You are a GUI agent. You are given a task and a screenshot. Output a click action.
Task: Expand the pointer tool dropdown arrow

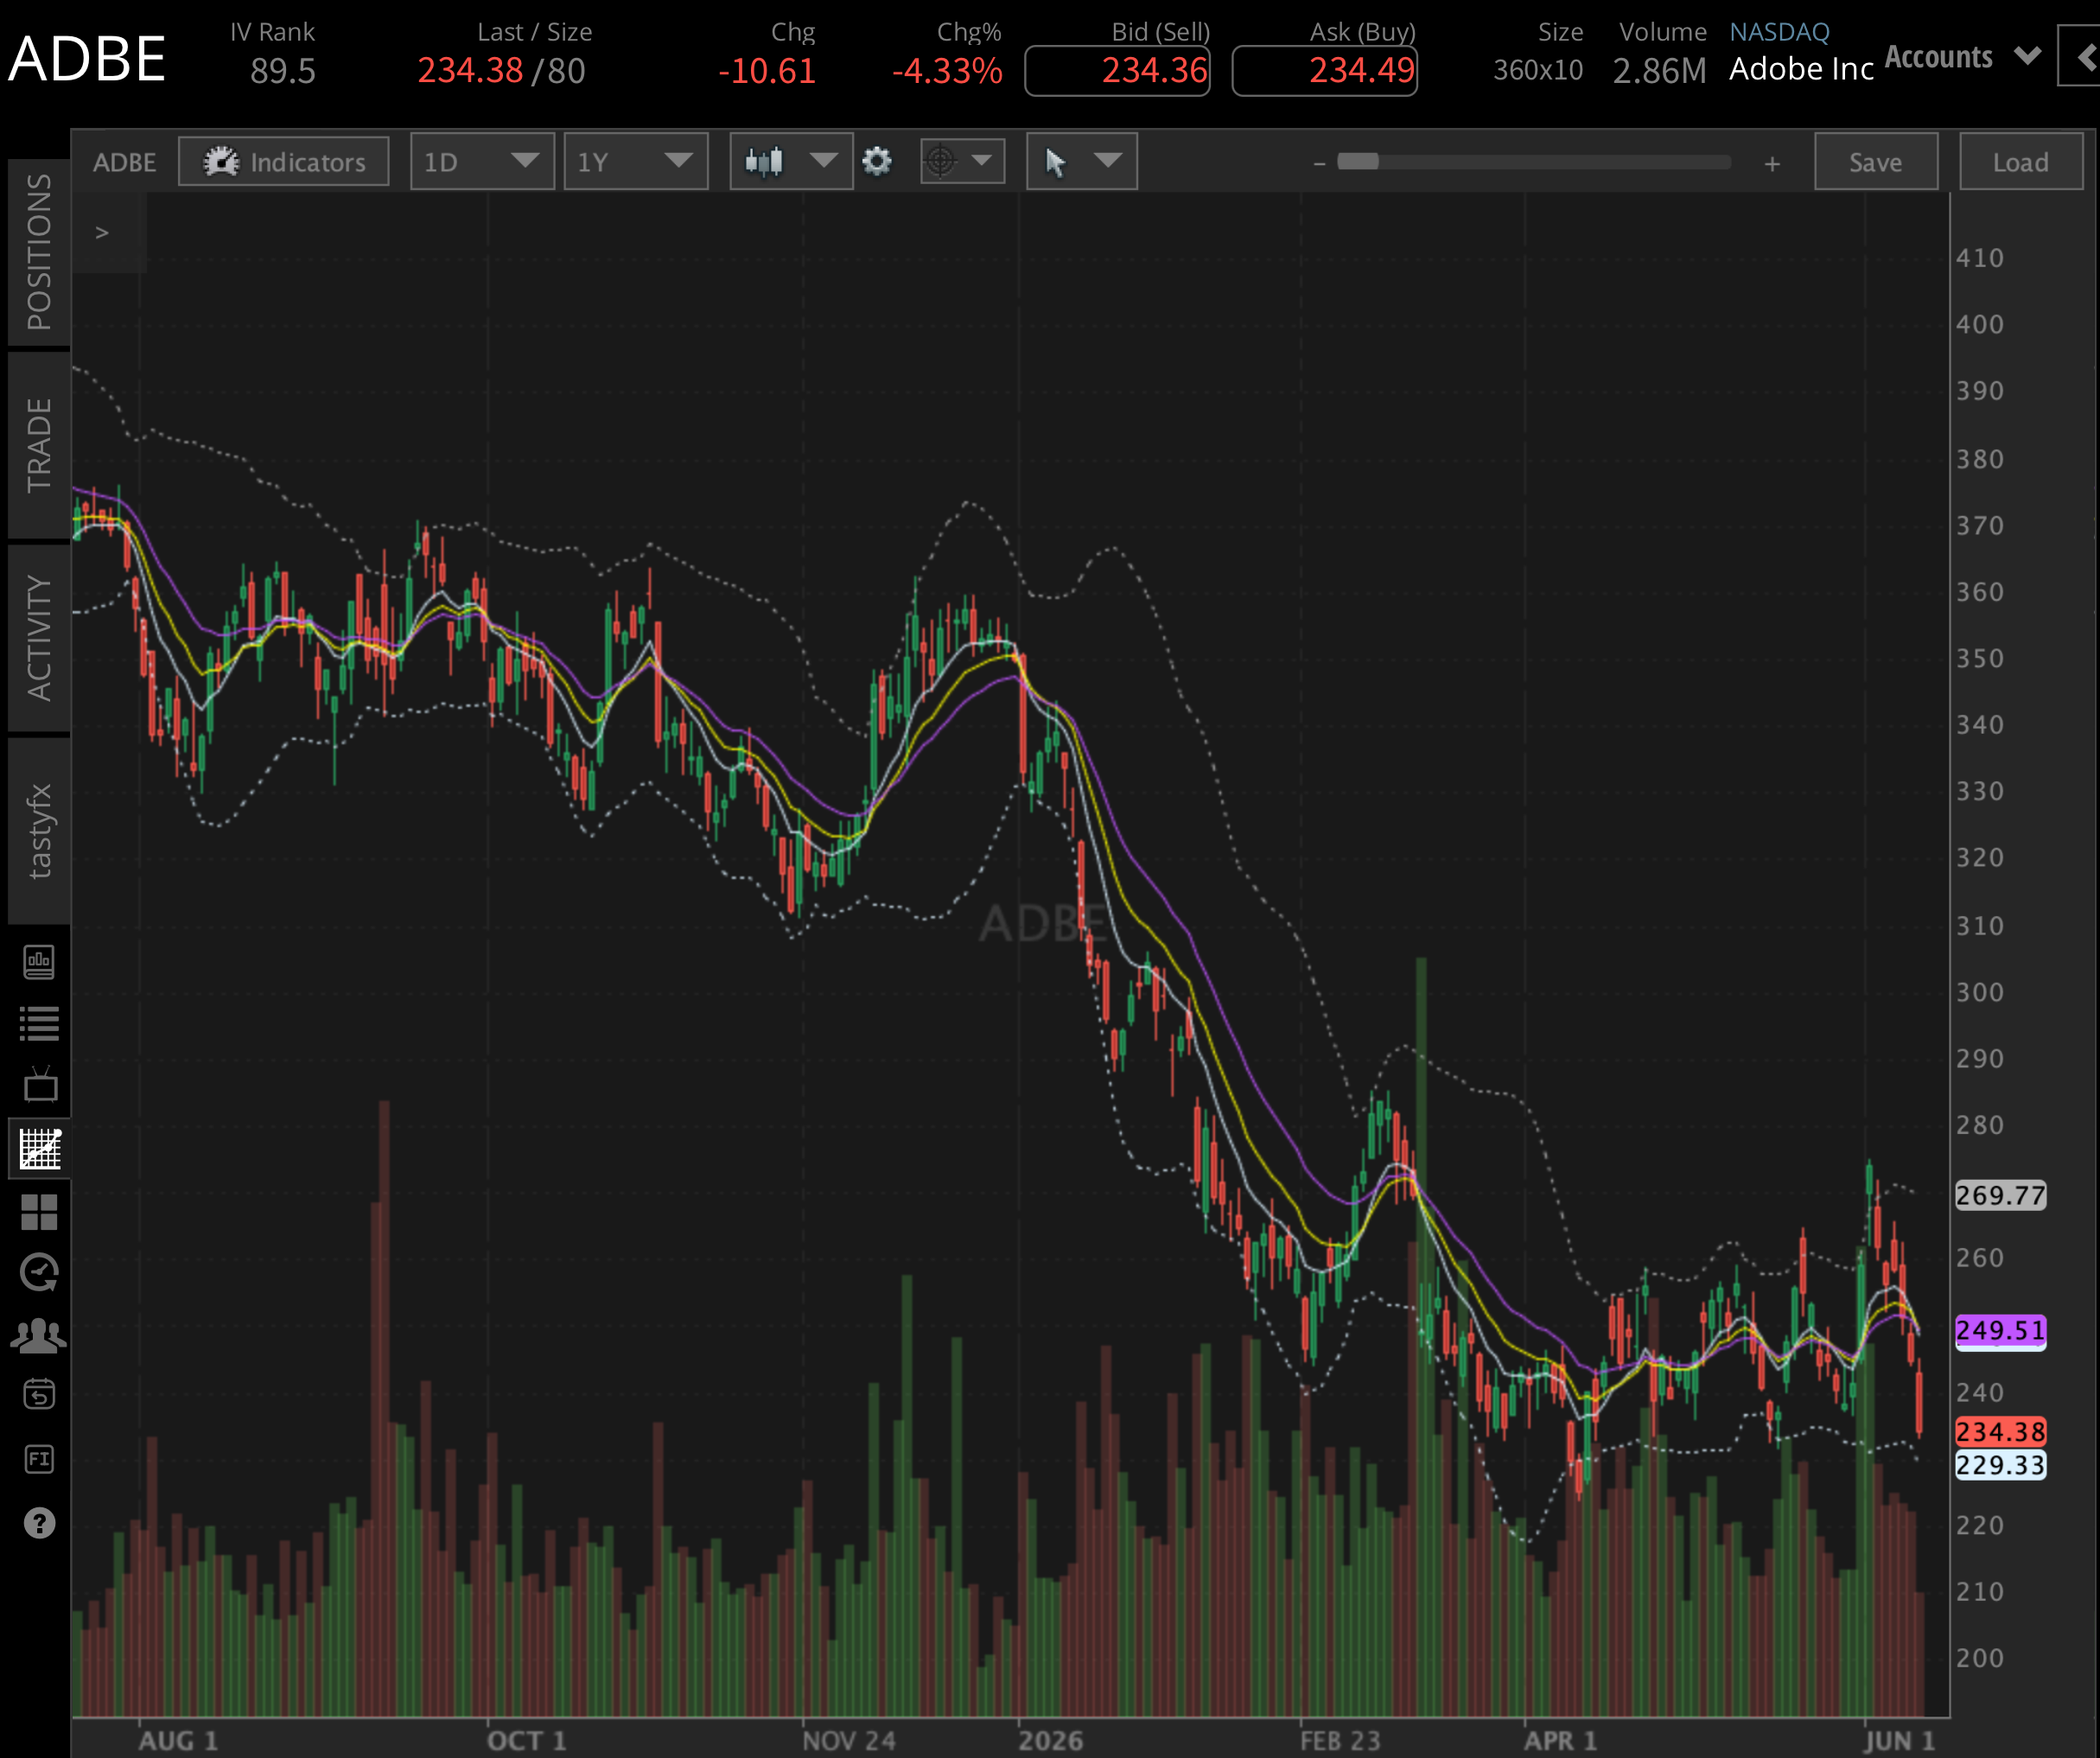point(1108,160)
